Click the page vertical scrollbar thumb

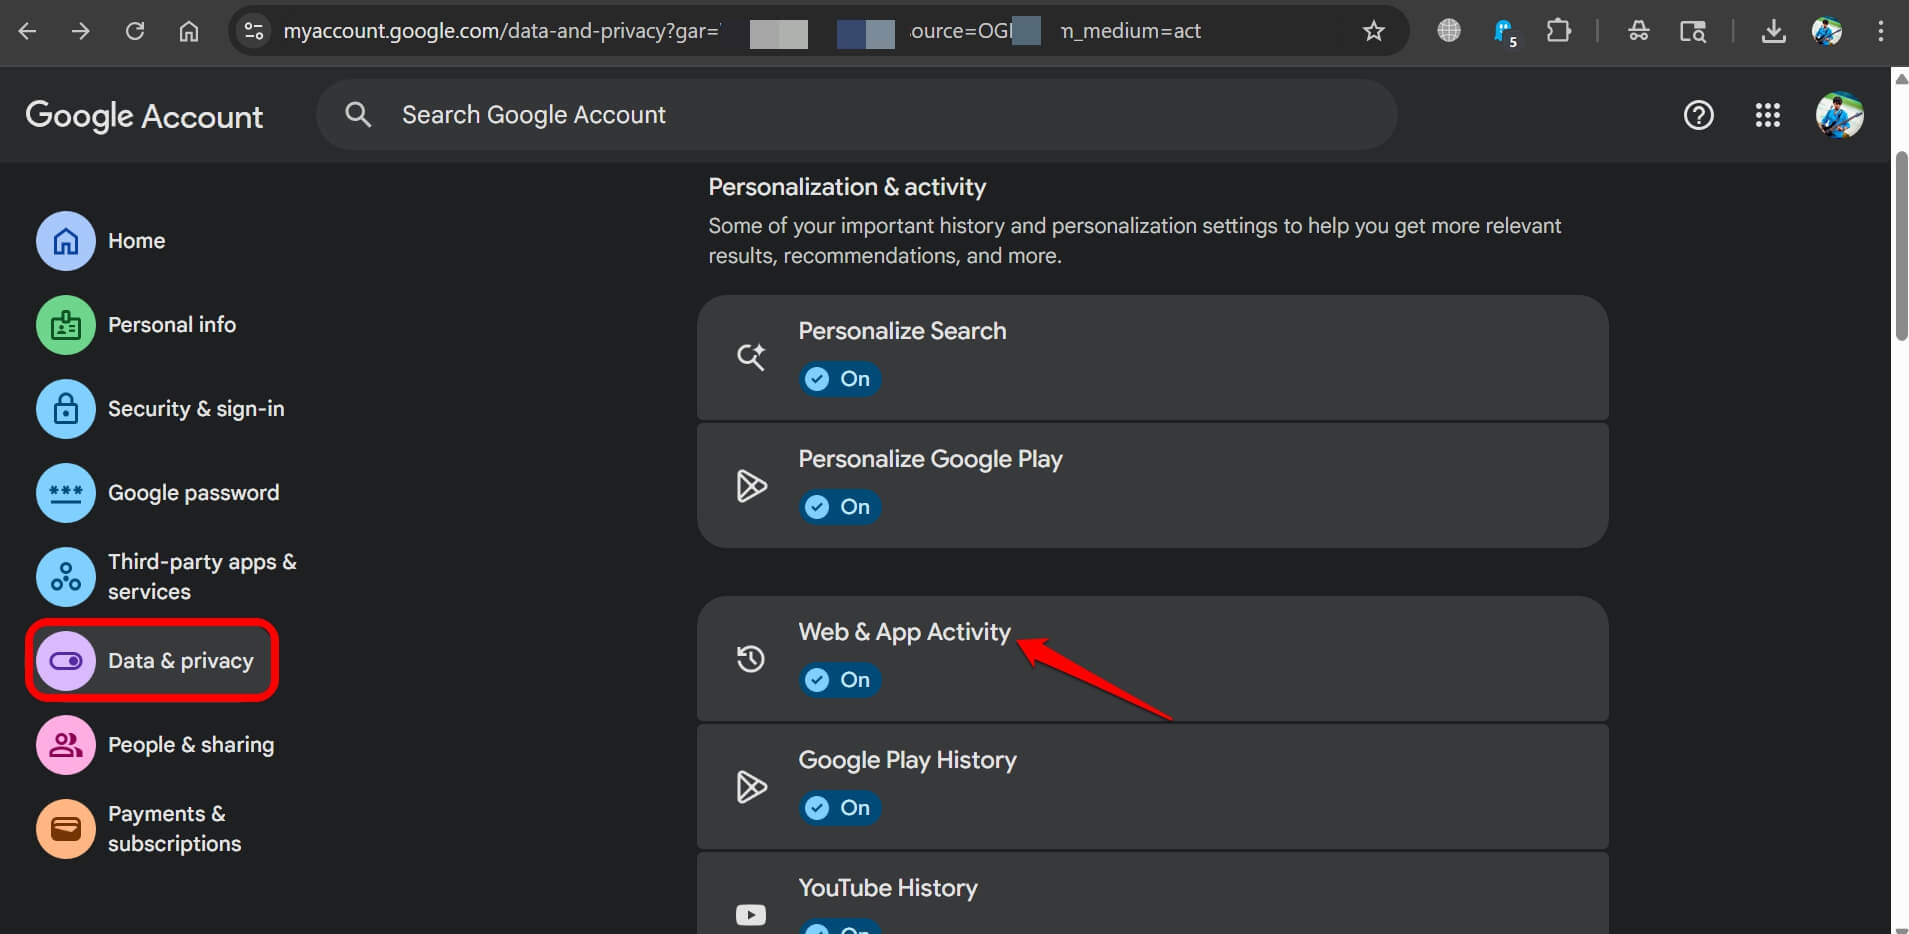(x=1900, y=247)
